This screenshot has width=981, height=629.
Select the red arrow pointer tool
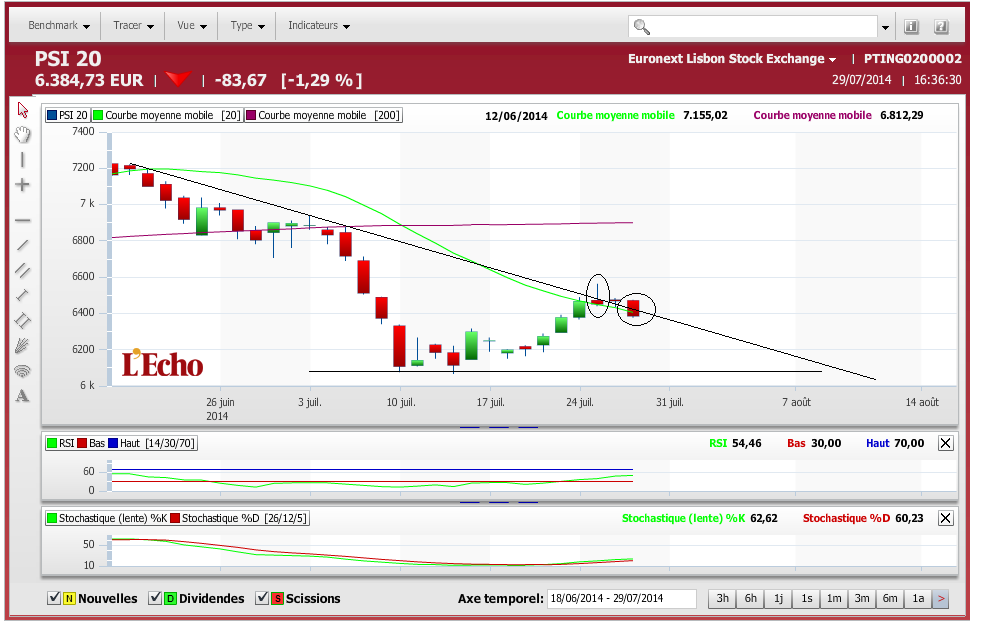pyautogui.click(x=23, y=110)
